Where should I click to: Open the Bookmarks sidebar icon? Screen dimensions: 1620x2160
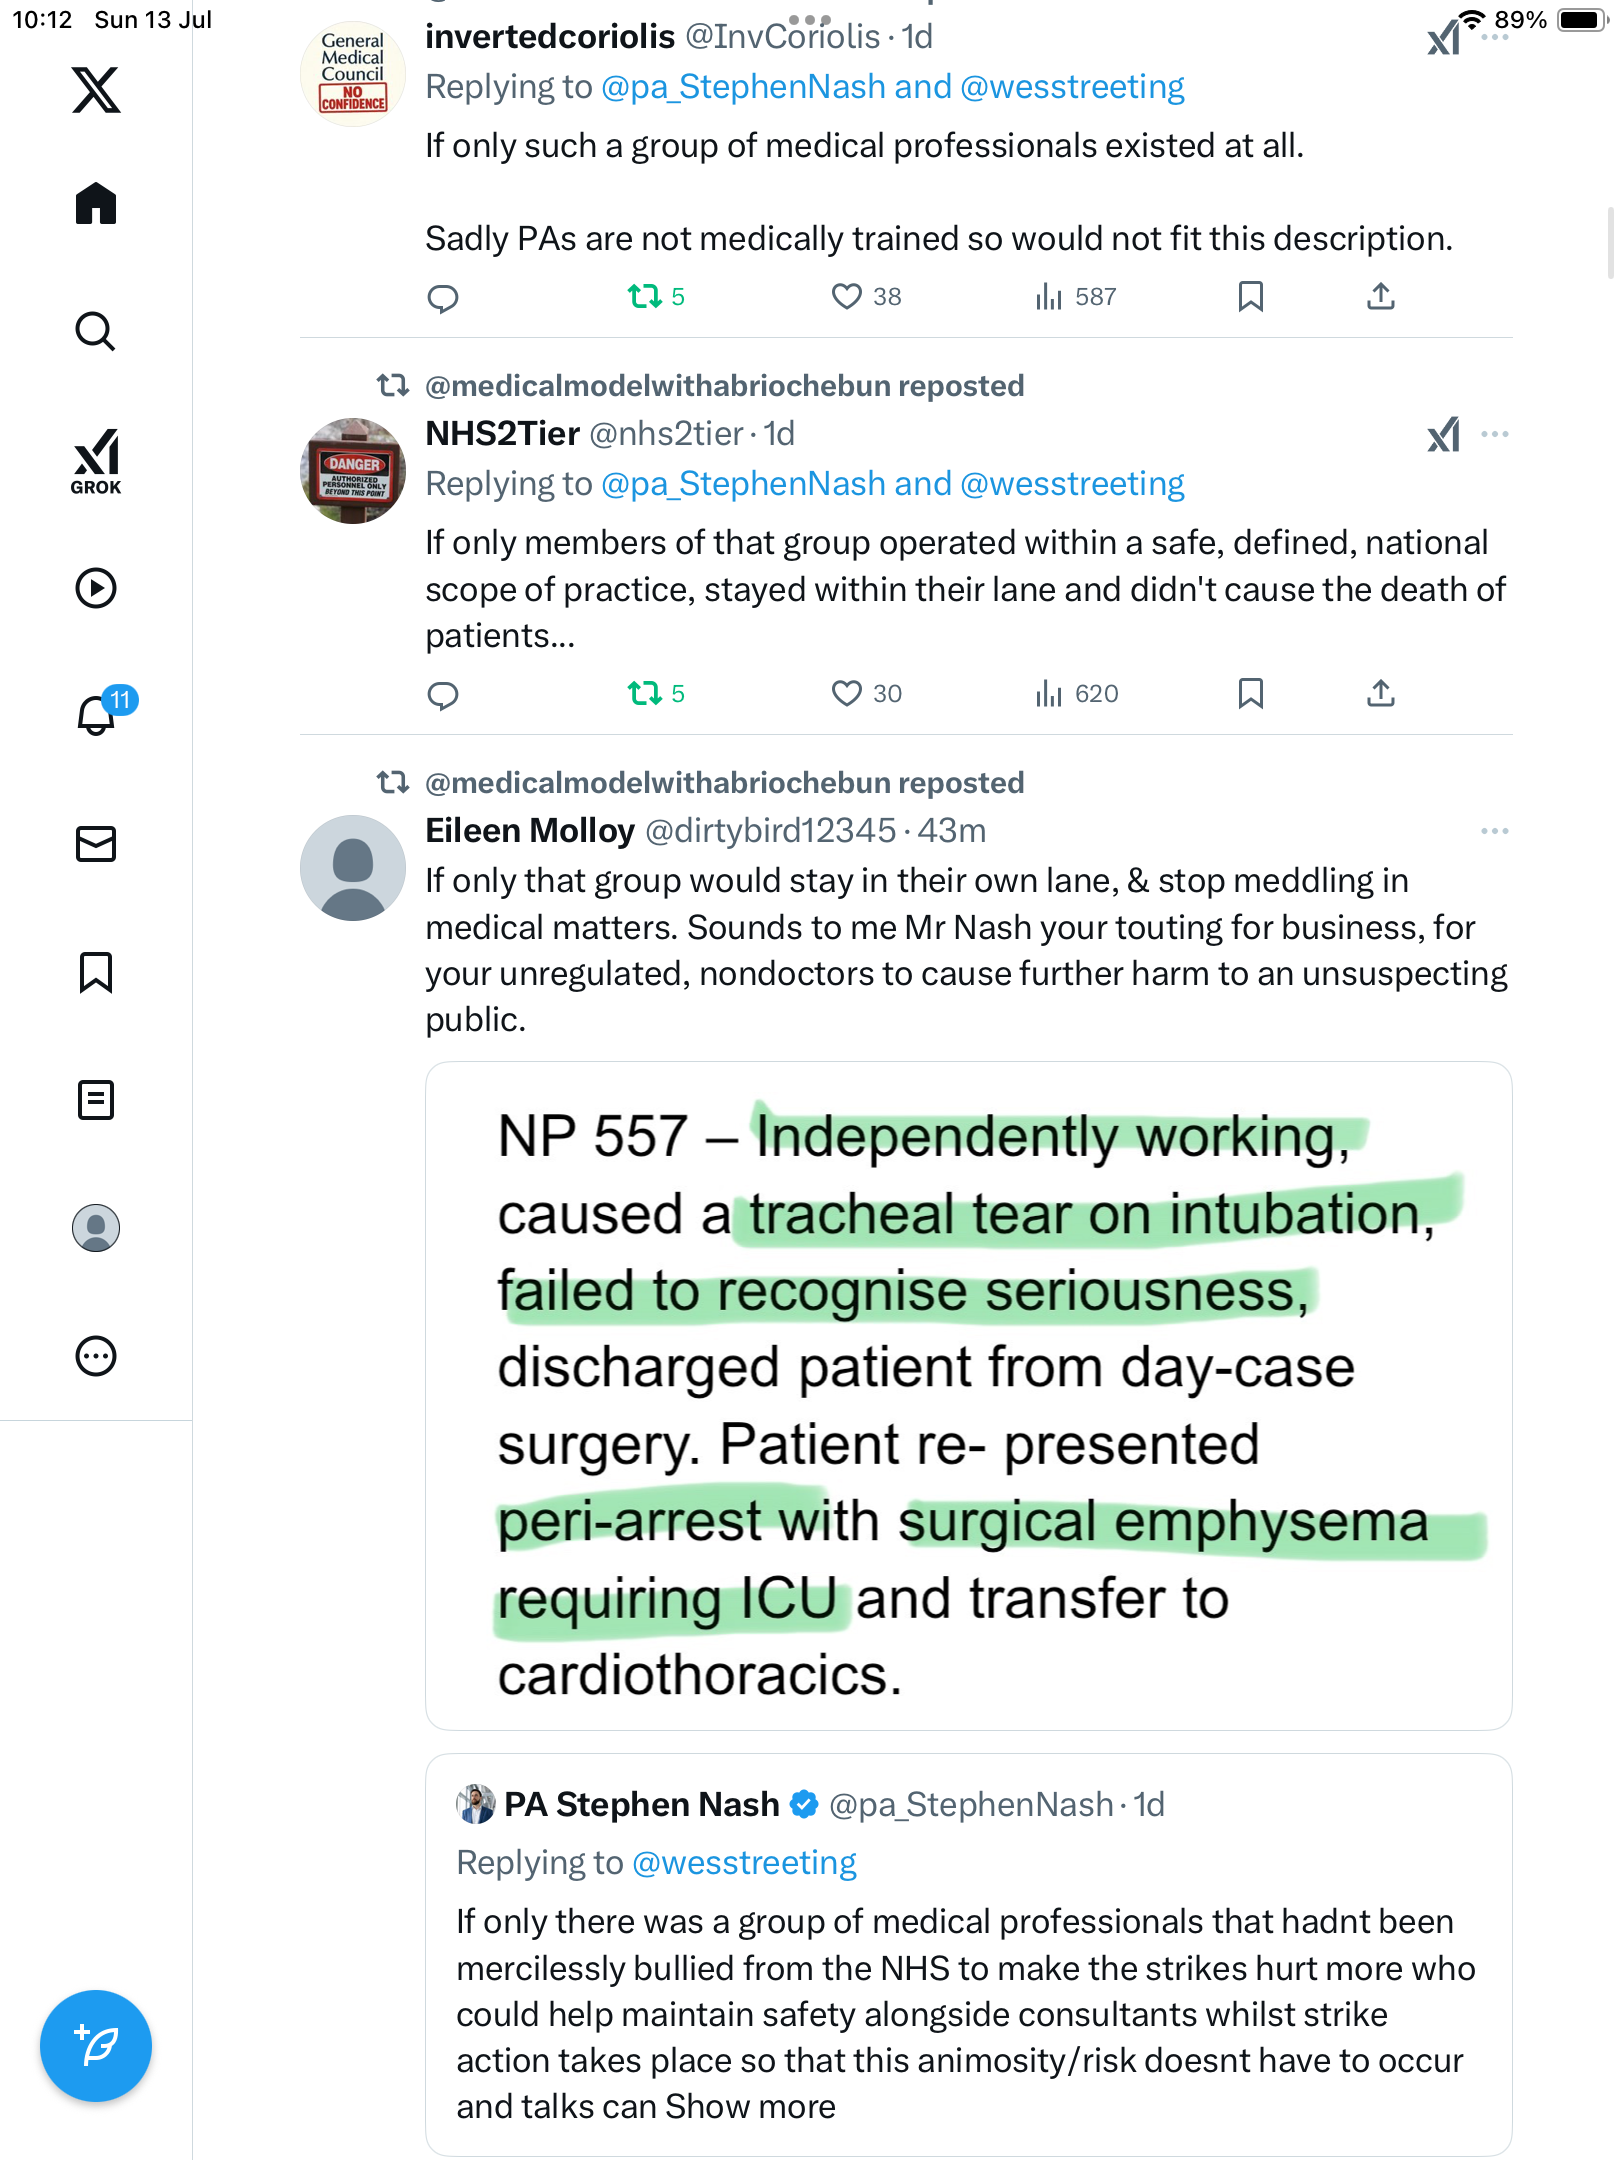click(96, 972)
